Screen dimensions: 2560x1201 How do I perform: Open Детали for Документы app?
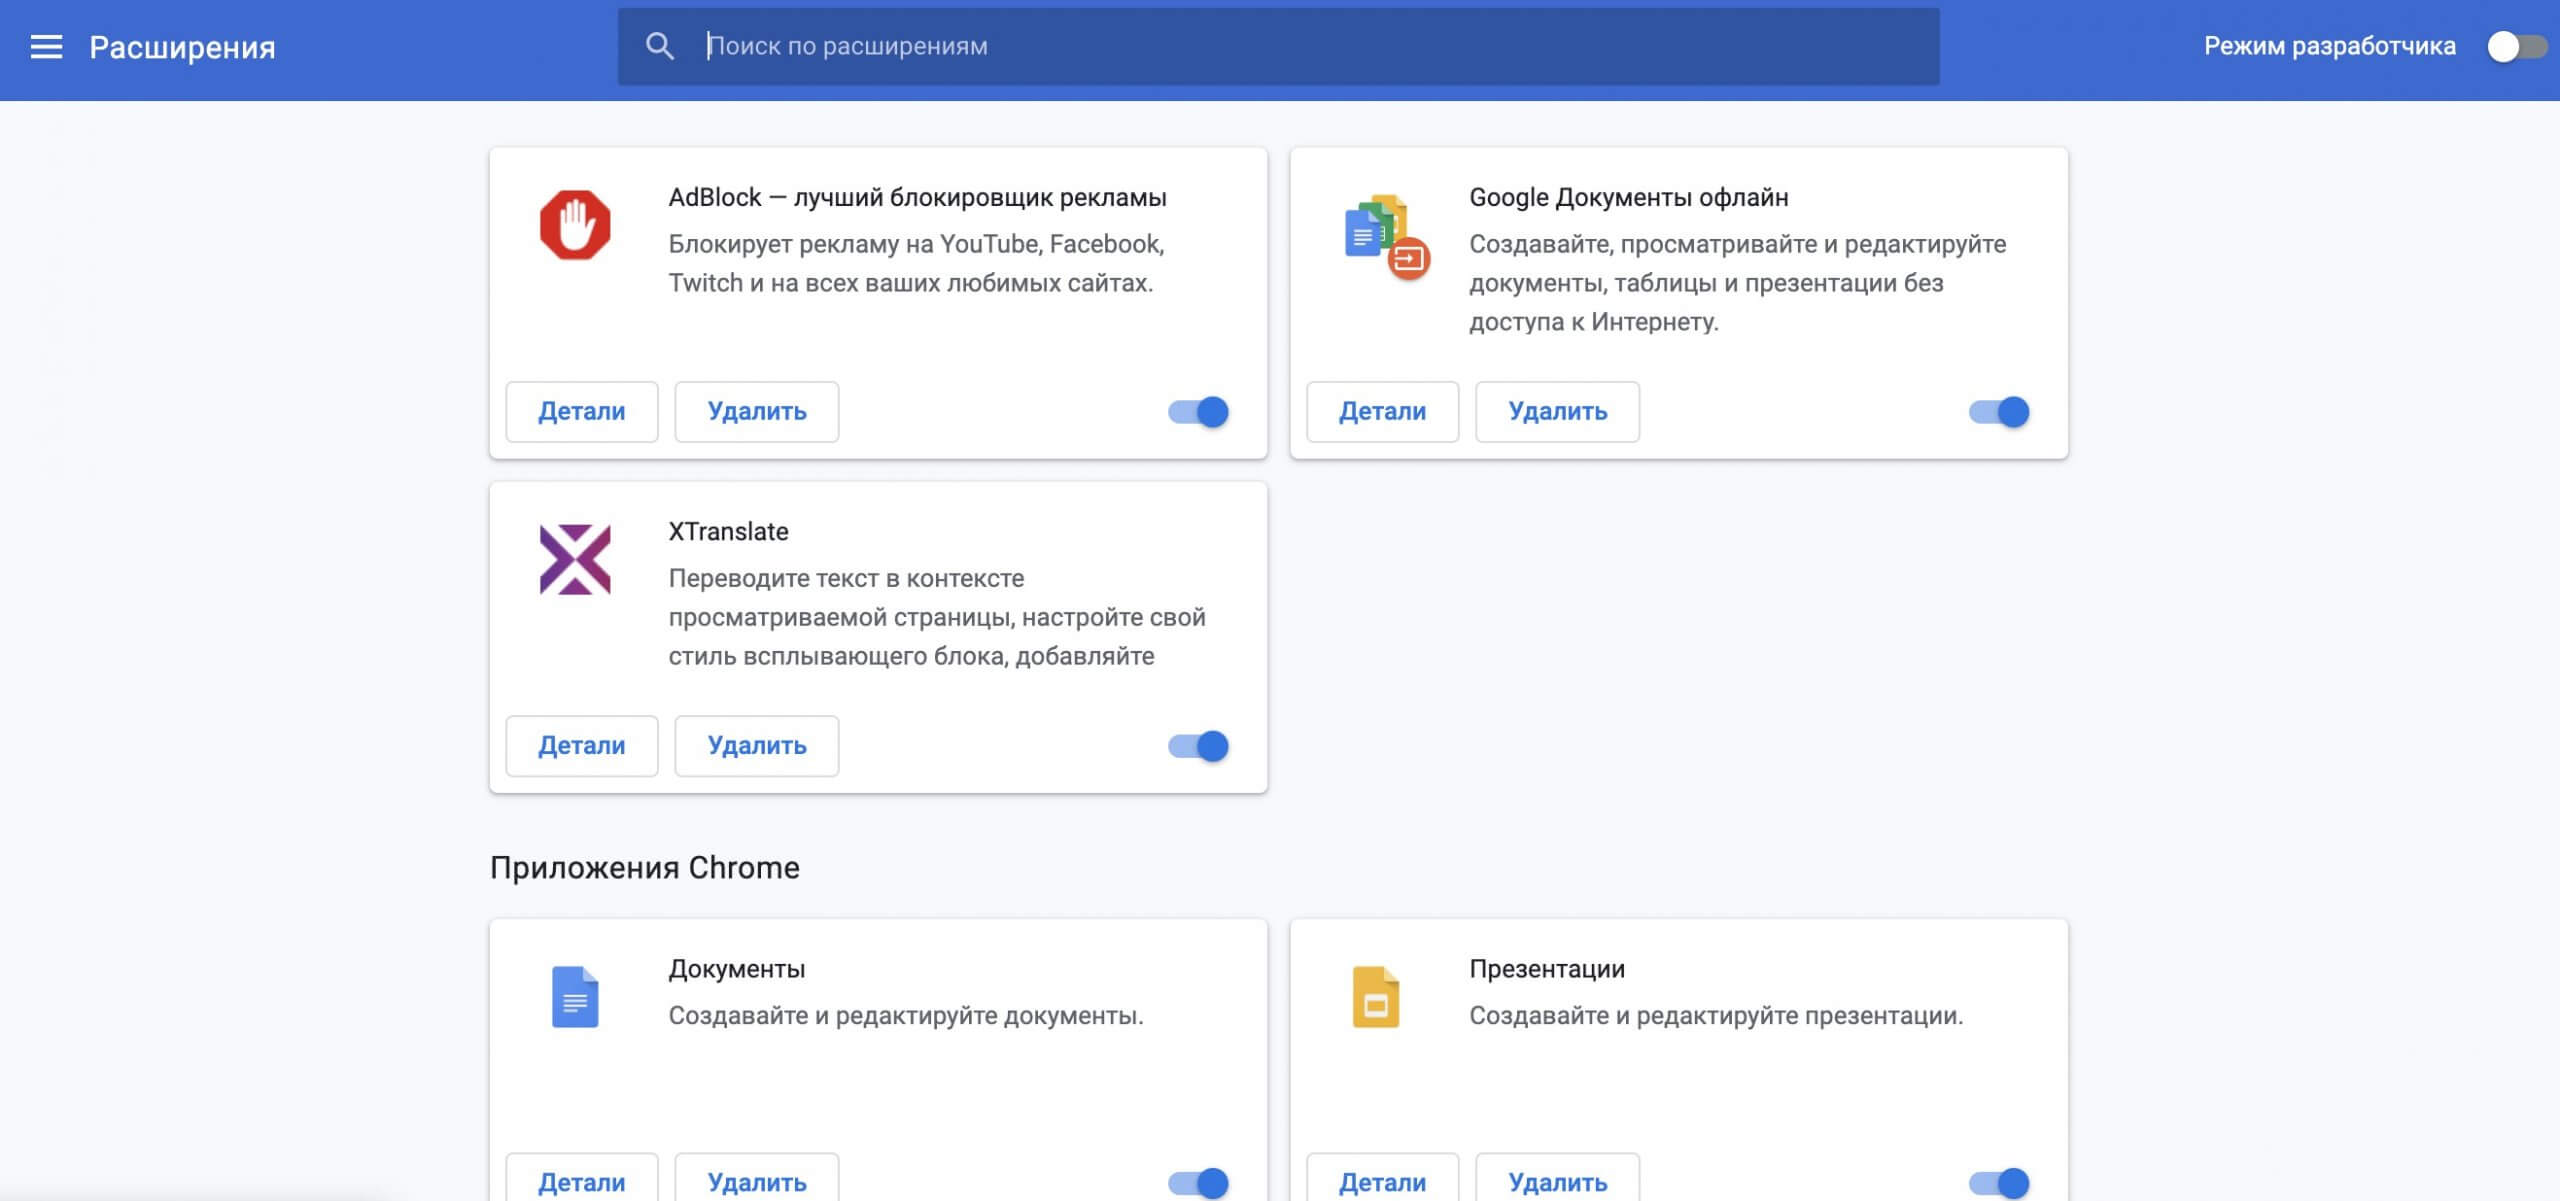[x=582, y=1178]
